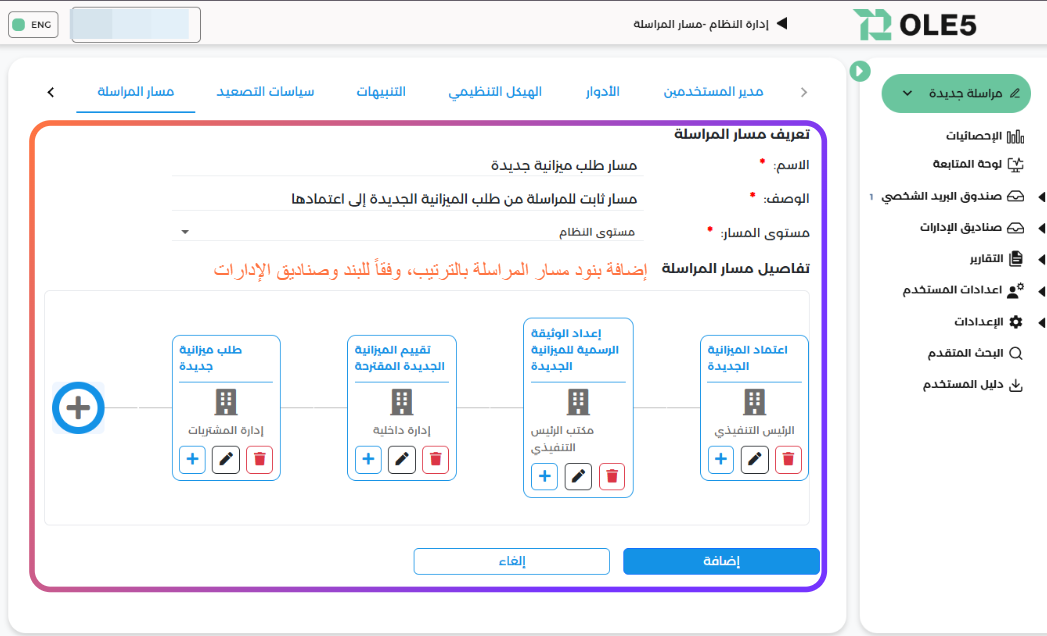Screen dimensions: 1047x636
Task: Delete the إعداد الوثيقة الرسمية step
Action: 612,476
